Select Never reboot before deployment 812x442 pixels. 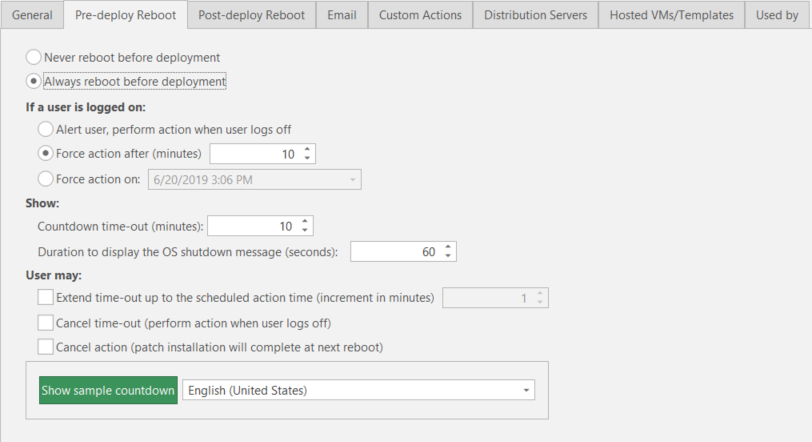pos(34,57)
